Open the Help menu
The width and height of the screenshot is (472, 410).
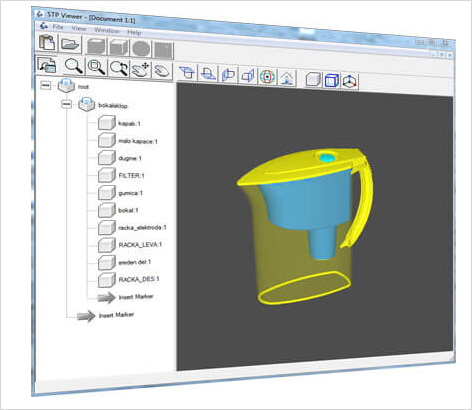click(x=134, y=32)
